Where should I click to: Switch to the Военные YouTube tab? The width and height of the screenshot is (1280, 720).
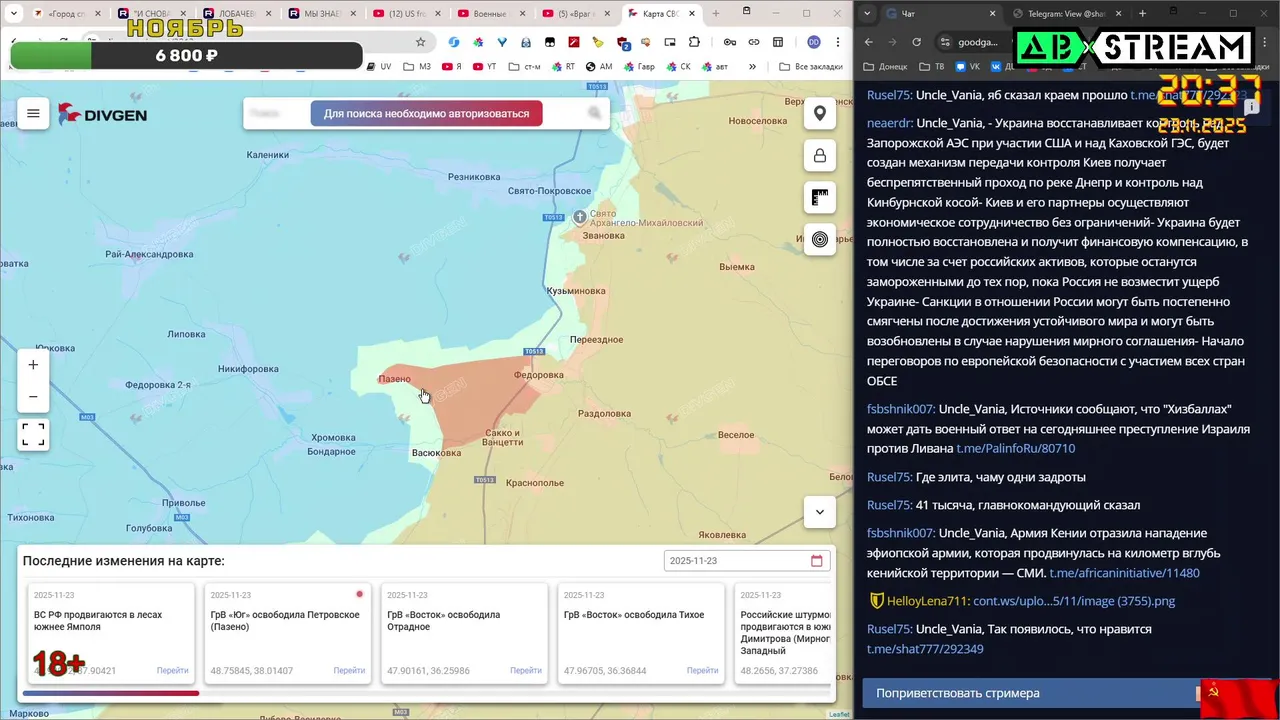492,14
